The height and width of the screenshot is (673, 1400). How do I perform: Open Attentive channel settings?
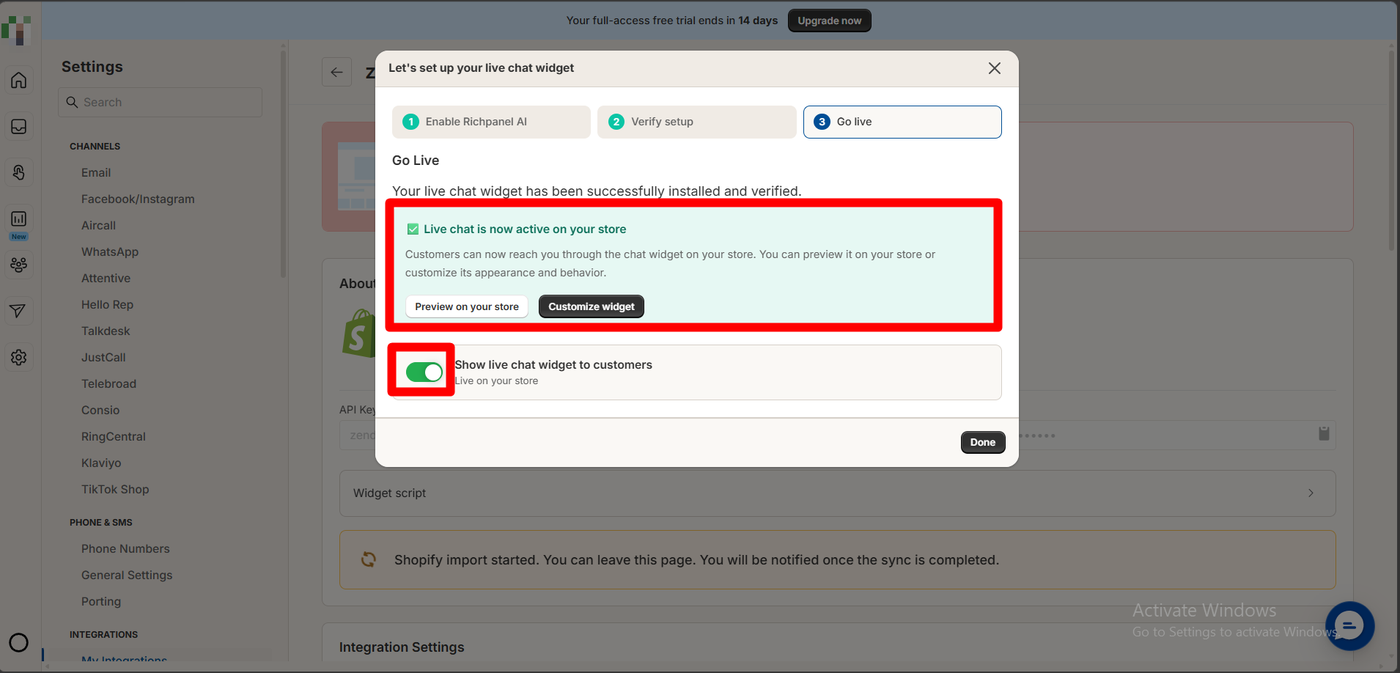click(x=106, y=278)
